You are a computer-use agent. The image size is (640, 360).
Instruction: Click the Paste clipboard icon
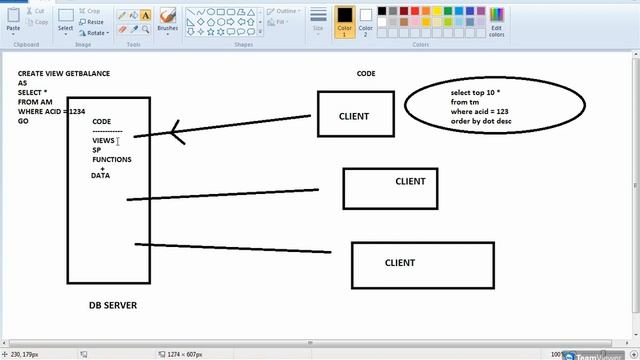point(13,15)
